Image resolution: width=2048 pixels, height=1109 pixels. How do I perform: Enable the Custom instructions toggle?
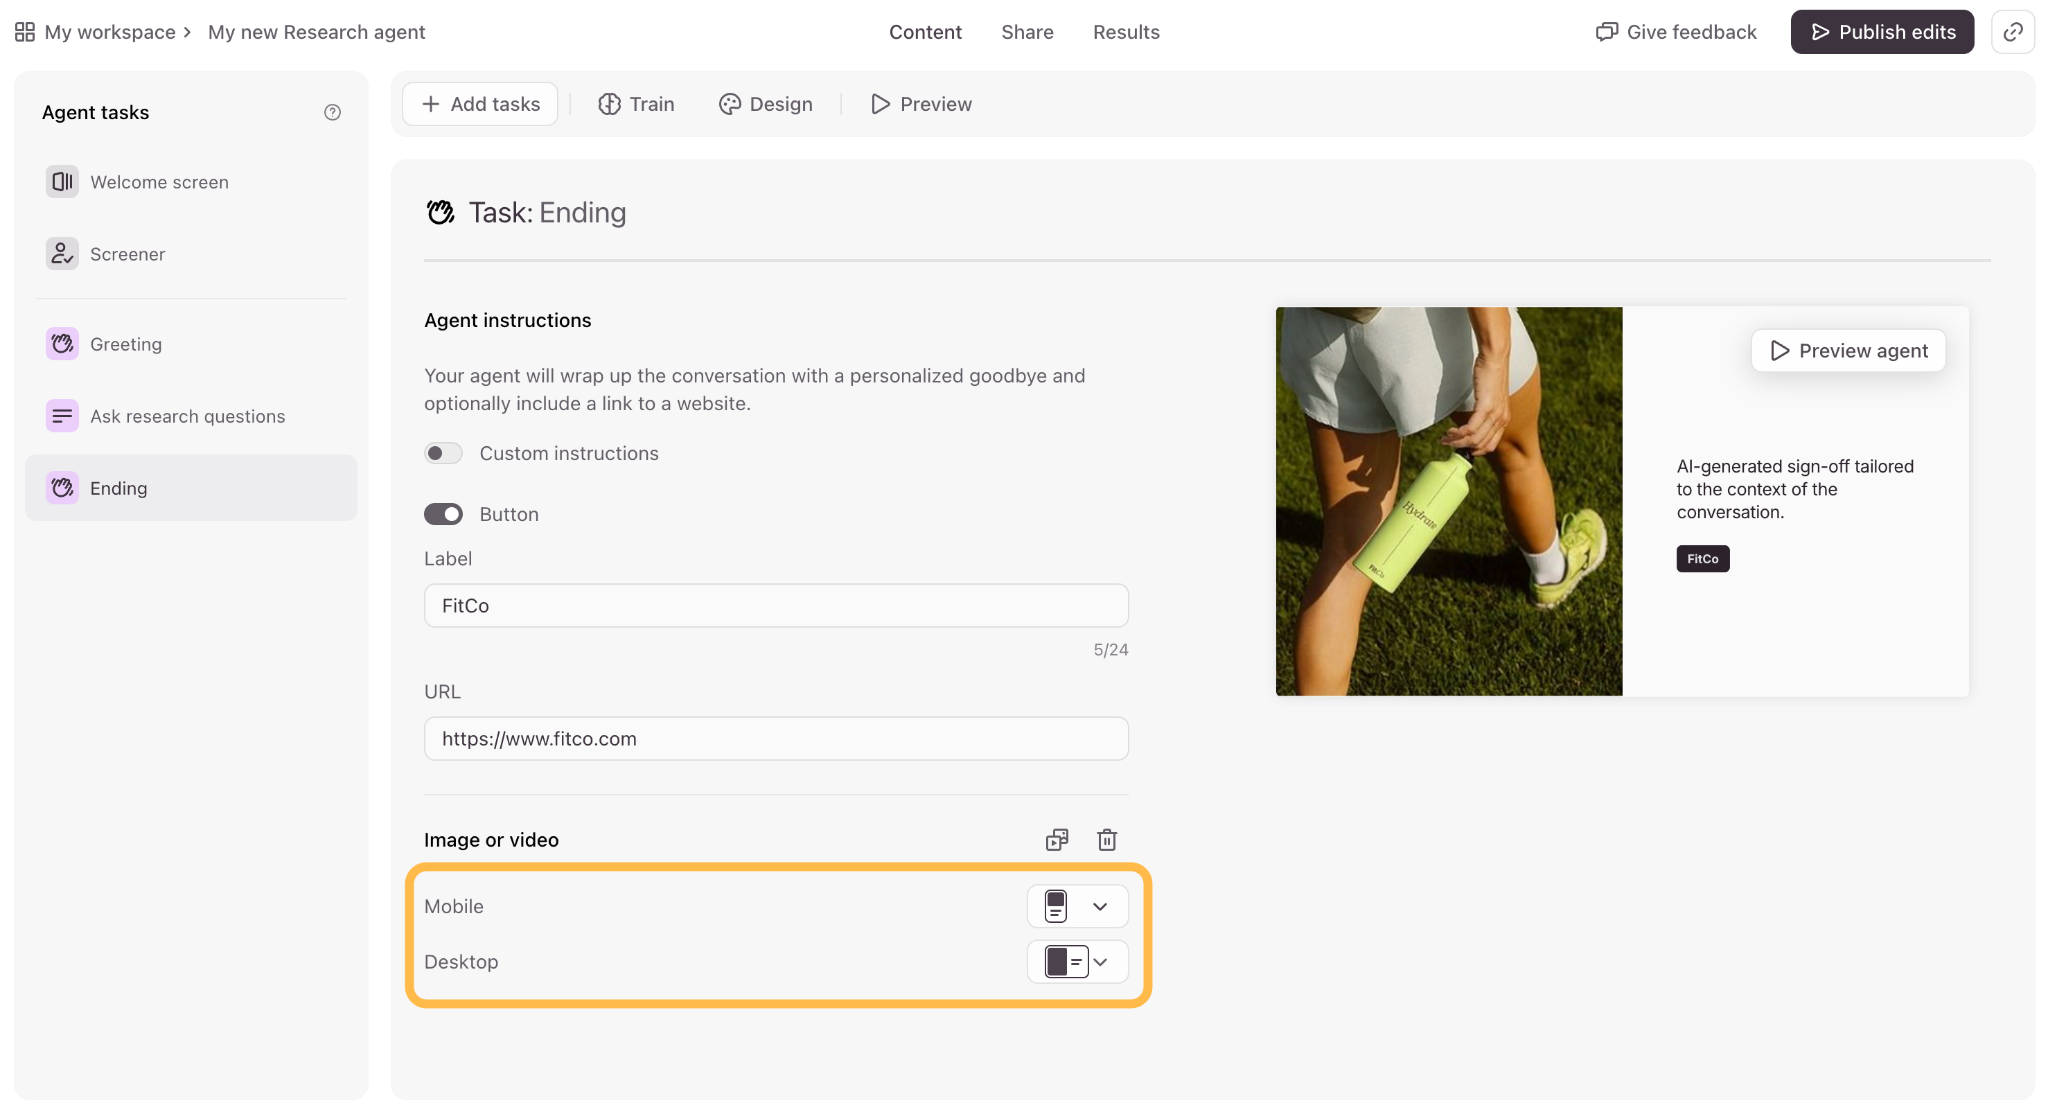pyautogui.click(x=443, y=453)
